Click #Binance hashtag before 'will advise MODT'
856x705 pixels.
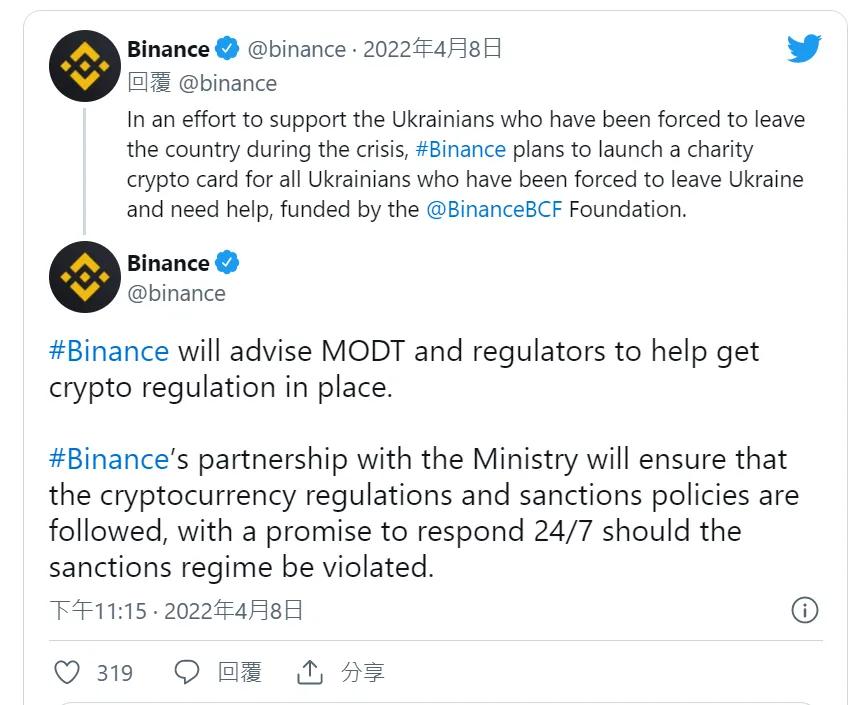click(109, 351)
